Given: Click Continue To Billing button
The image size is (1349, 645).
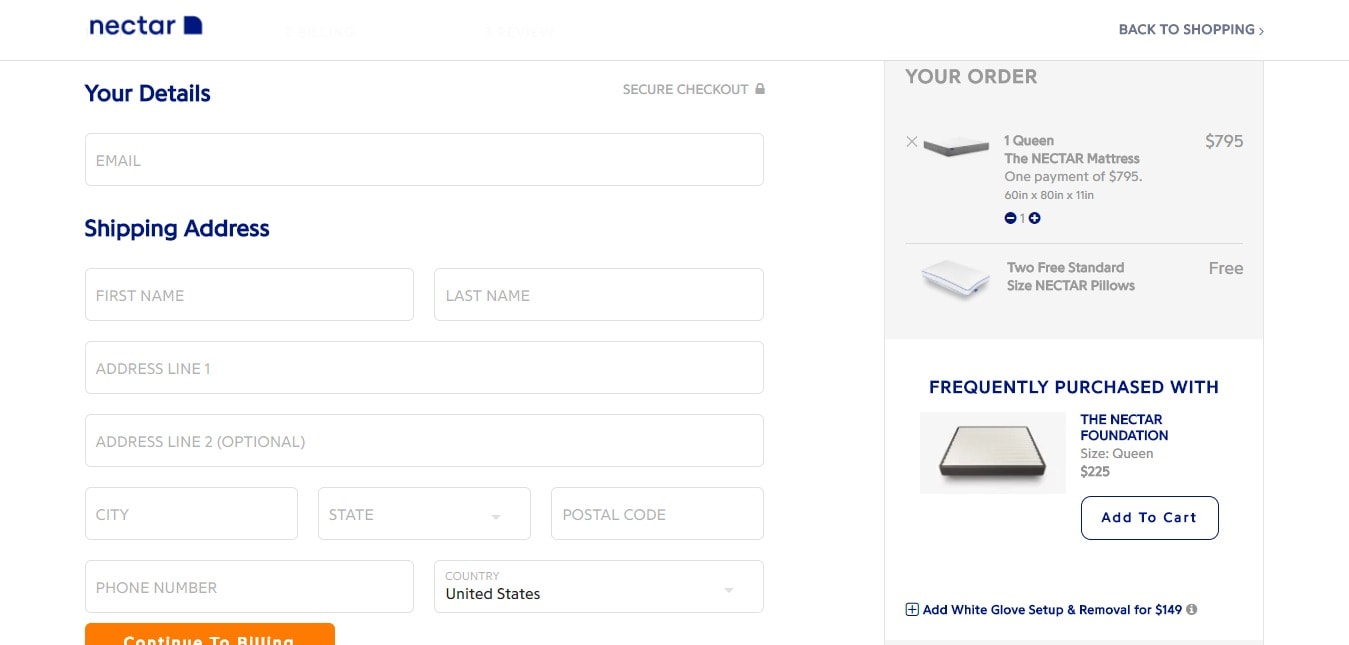Looking at the screenshot, I should click(x=210, y=634).
